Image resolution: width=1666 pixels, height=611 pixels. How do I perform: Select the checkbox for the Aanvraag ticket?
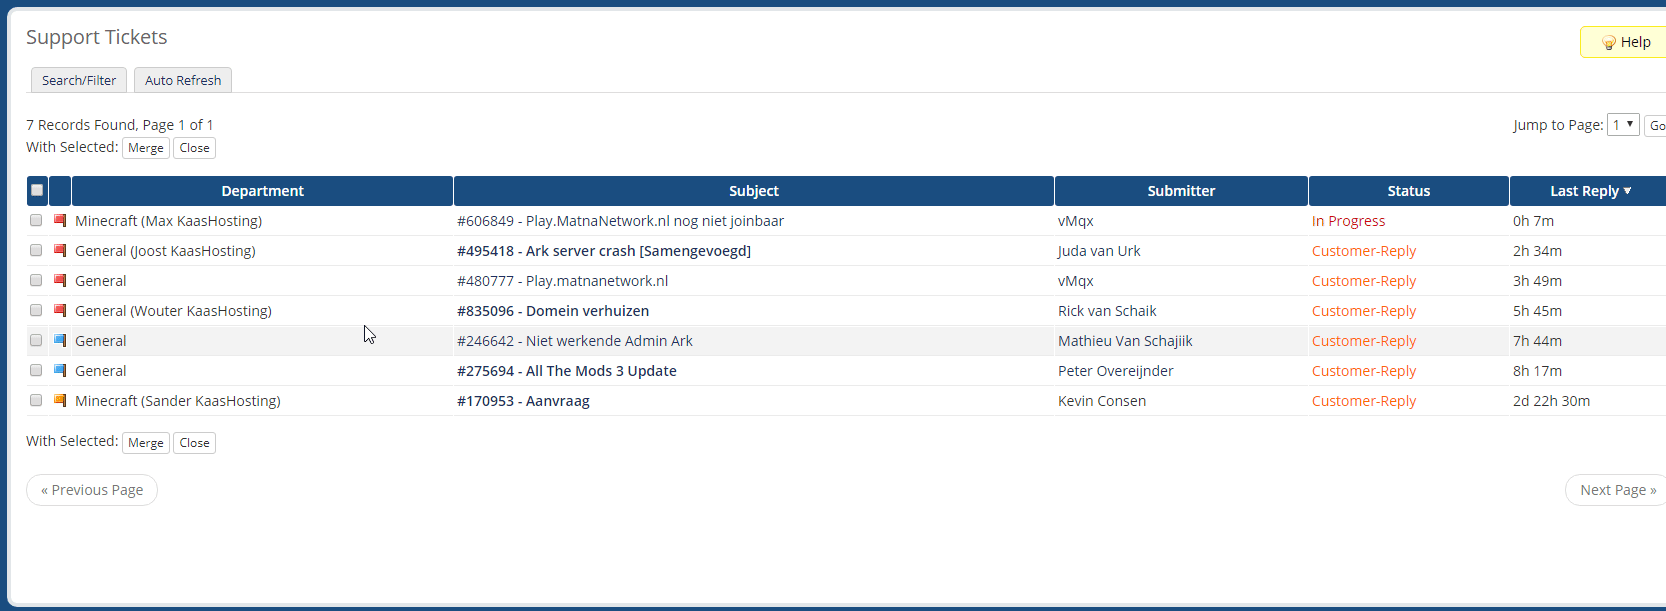tap(36, 401)
